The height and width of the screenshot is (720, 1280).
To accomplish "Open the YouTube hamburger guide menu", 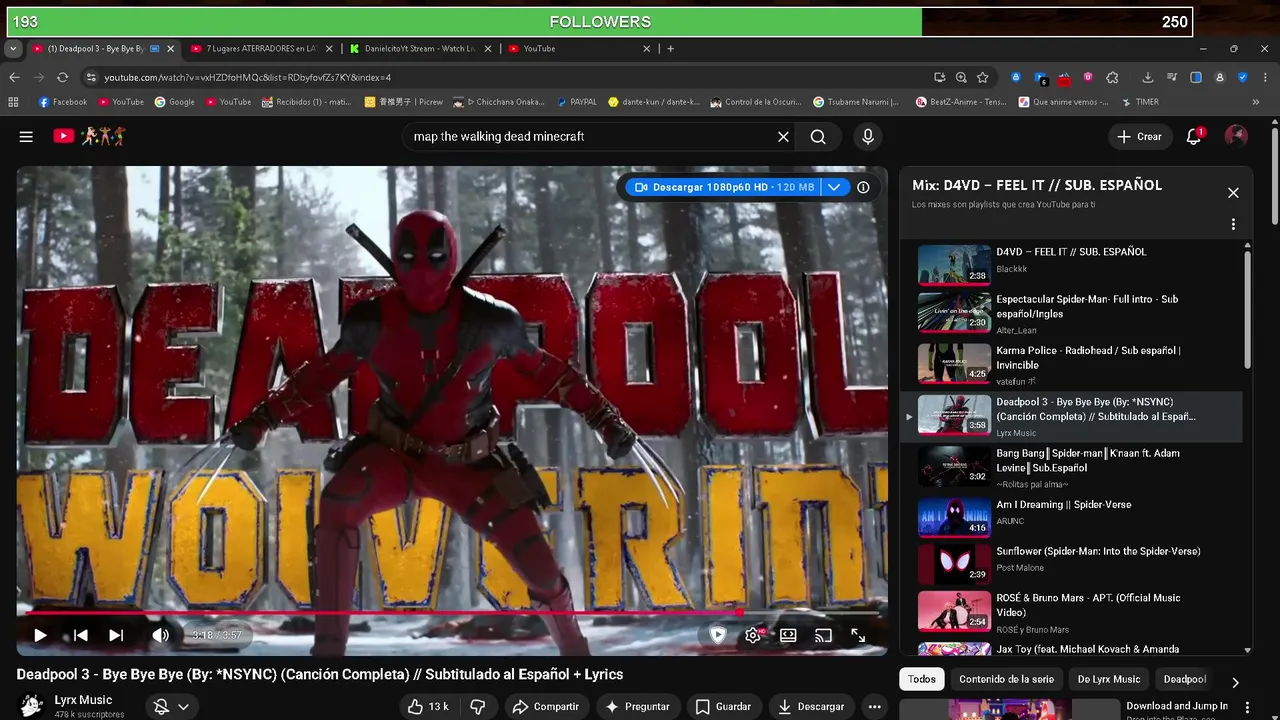I will (x=26, y=137).
